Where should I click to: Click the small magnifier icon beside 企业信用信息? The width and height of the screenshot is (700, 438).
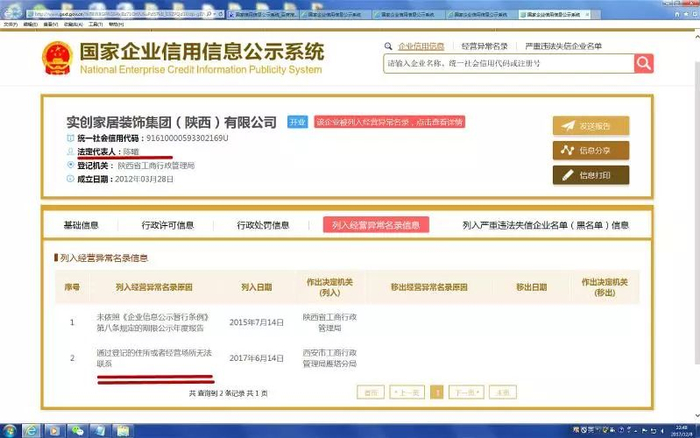point(388,46)
